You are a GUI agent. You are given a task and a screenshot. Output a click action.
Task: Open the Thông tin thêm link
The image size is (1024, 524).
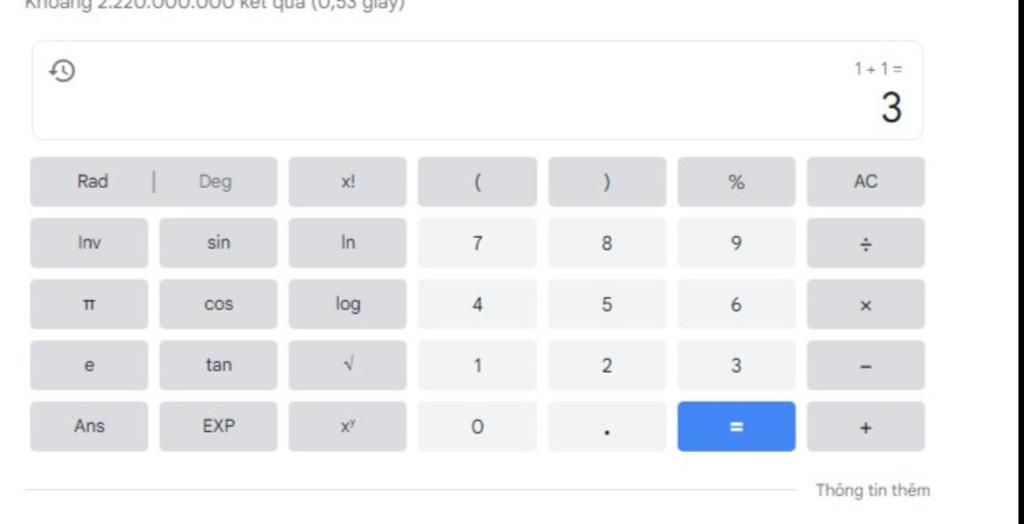pyautogui.click(x=872, y=490)
